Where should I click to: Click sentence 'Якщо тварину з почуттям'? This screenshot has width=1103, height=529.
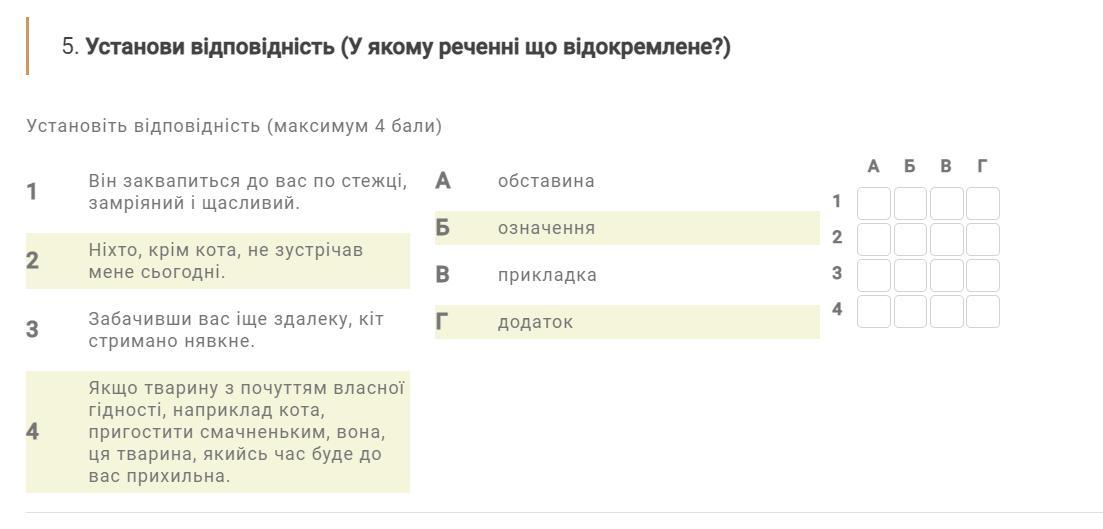218,432
